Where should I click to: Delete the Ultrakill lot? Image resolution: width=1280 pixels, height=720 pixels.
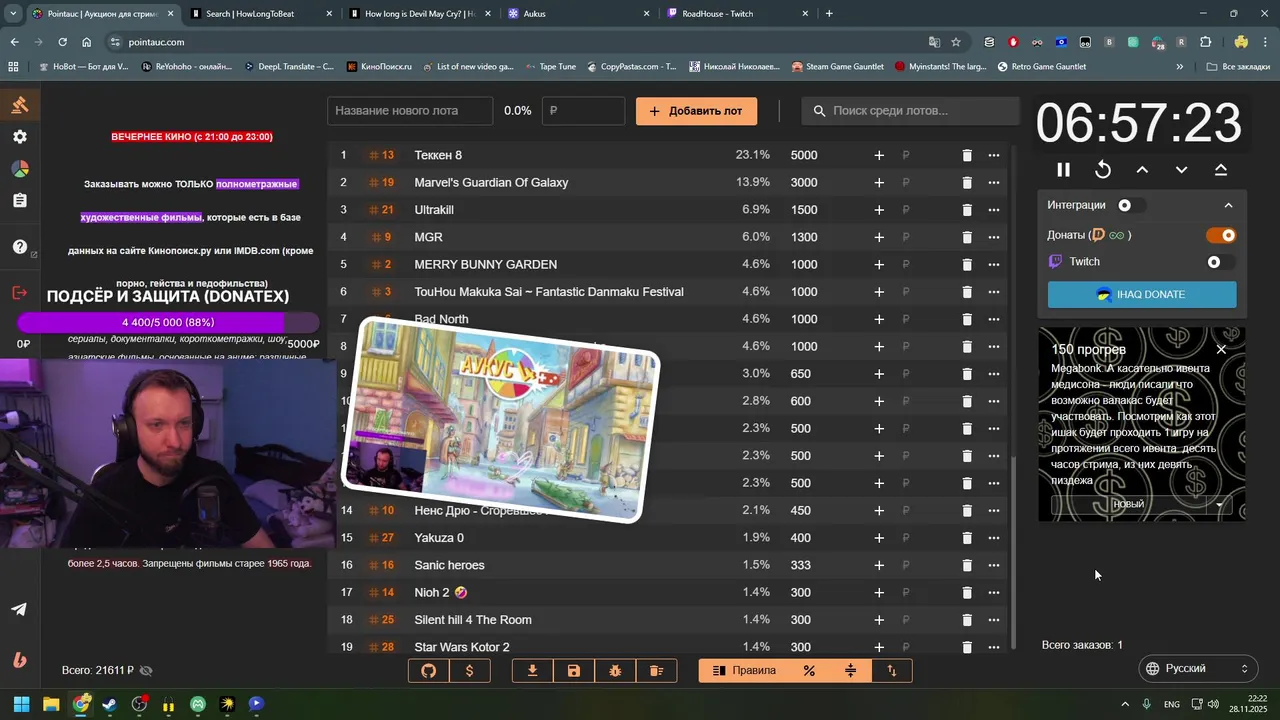pos(967,210)
